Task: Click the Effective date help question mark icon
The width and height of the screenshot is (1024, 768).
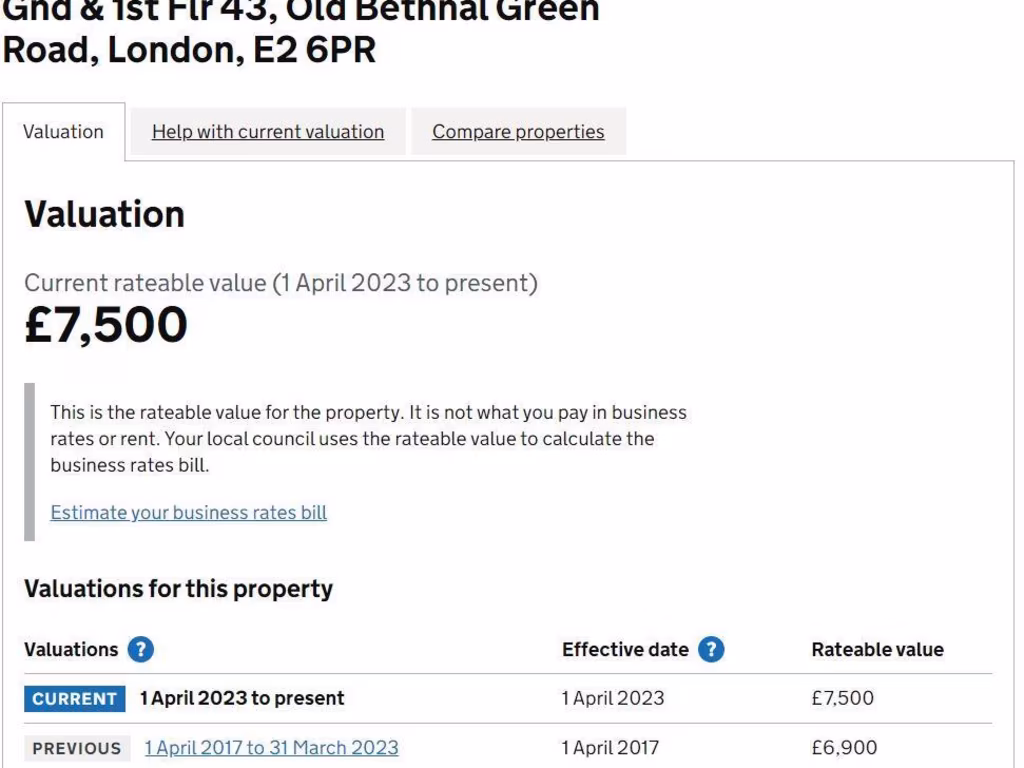Action: coord(711,650)
